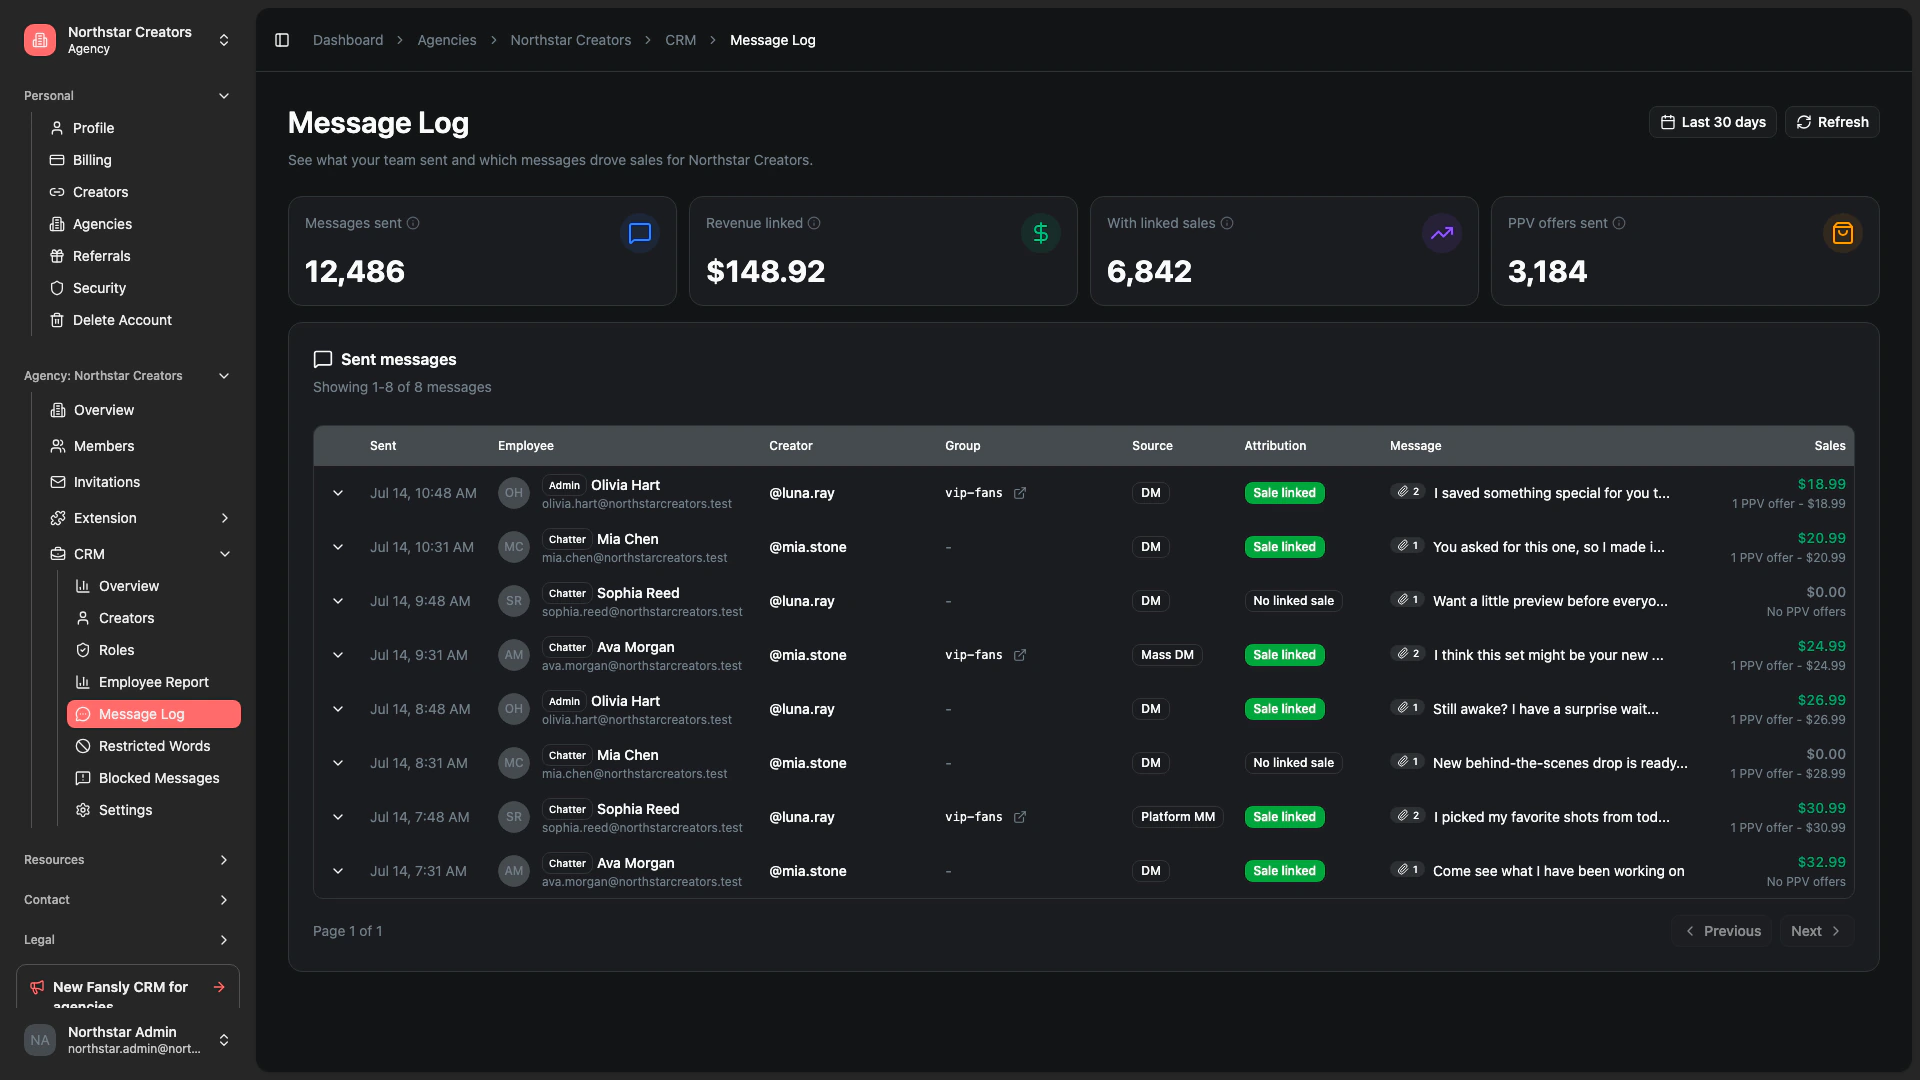Collapse the CRM submenu
1920x1080 pixels.
(225, 554)
